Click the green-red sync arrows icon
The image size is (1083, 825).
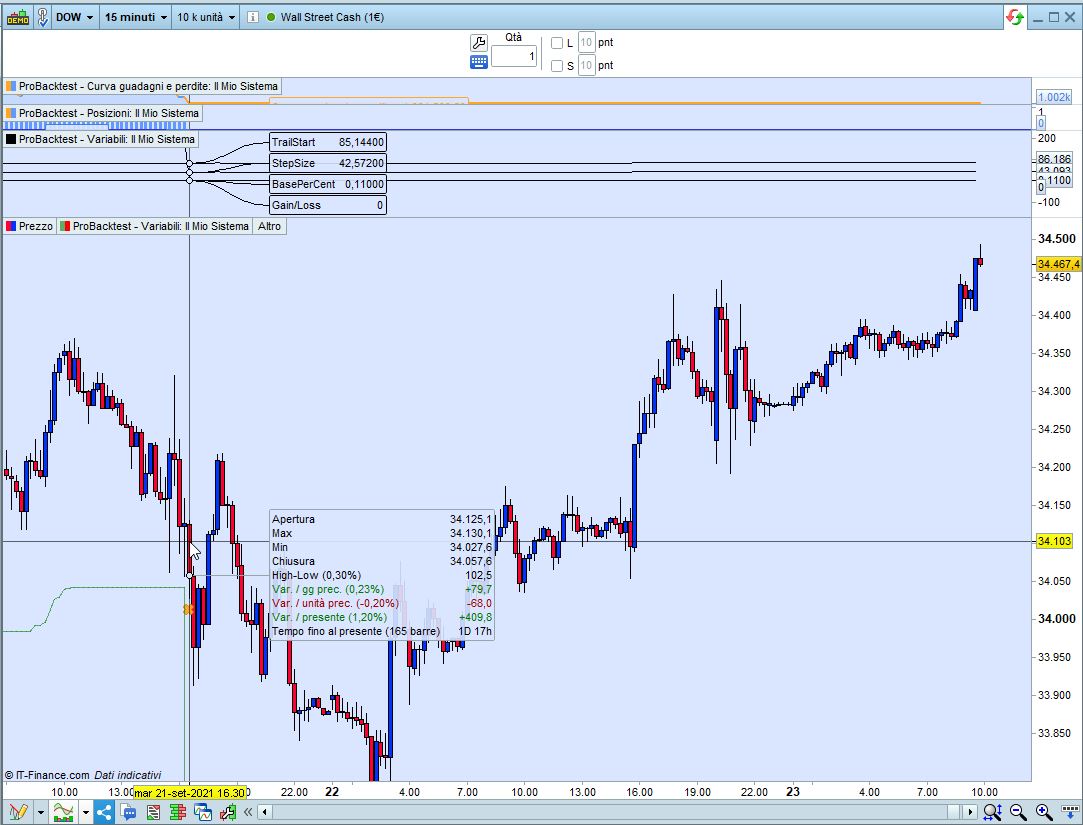pos(1015,17)
